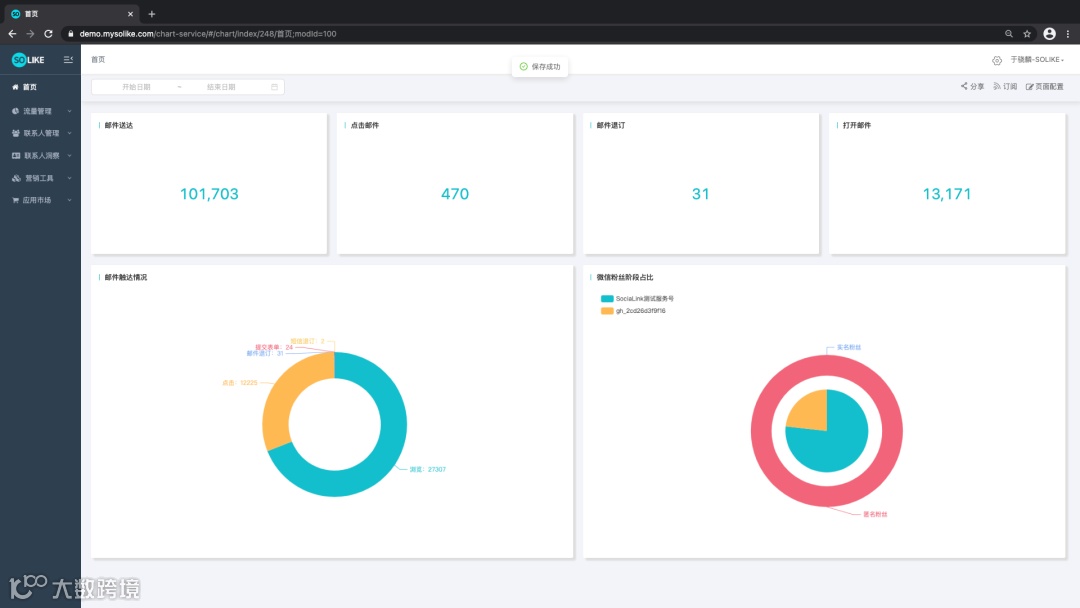Open settings via the gear icon

997,61
